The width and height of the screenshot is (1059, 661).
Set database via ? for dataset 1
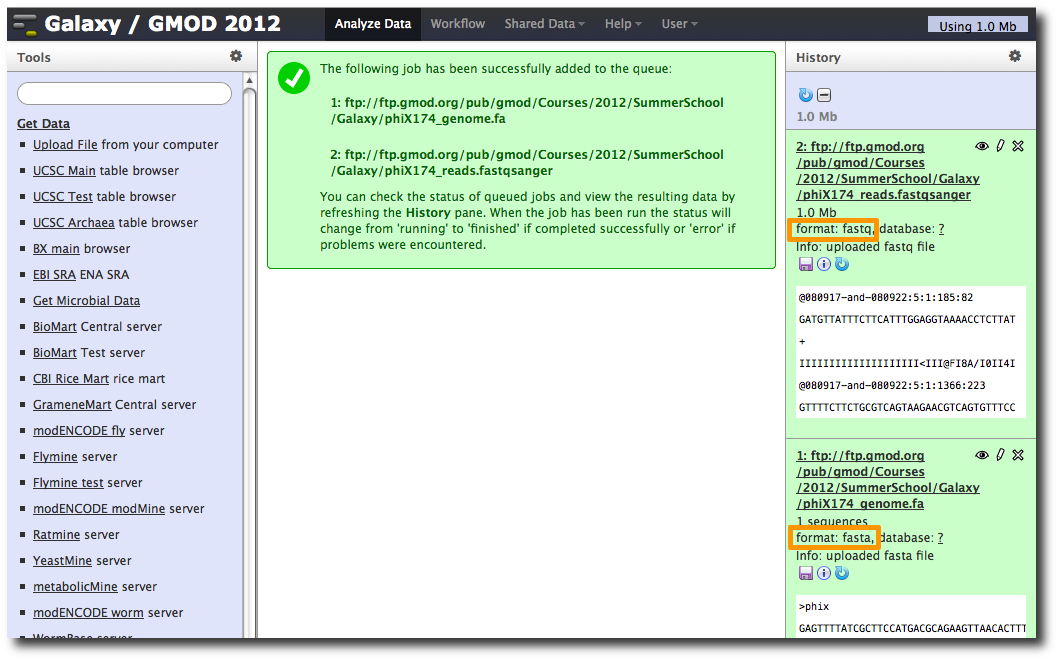(x=940, y=537)
